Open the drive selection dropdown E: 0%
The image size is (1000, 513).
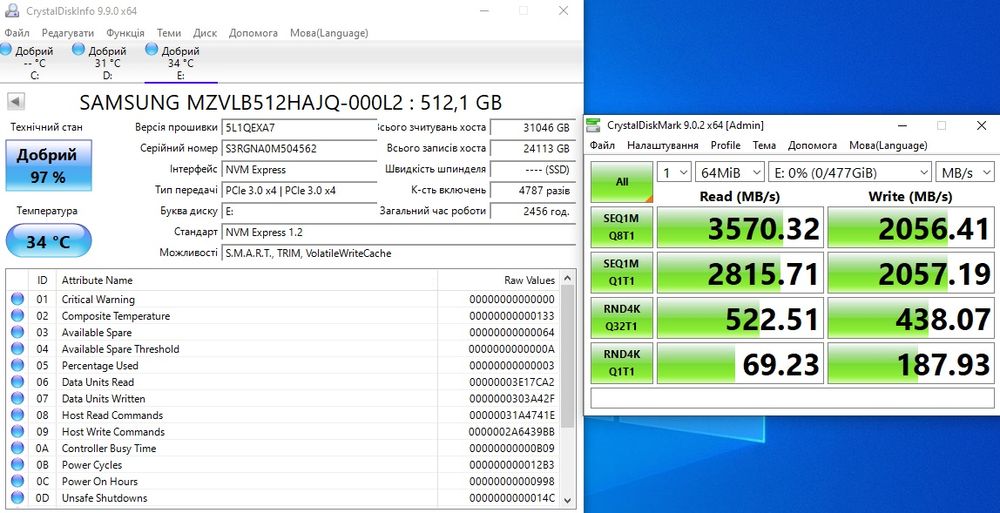pyautogui.click(x=850, y=172)
